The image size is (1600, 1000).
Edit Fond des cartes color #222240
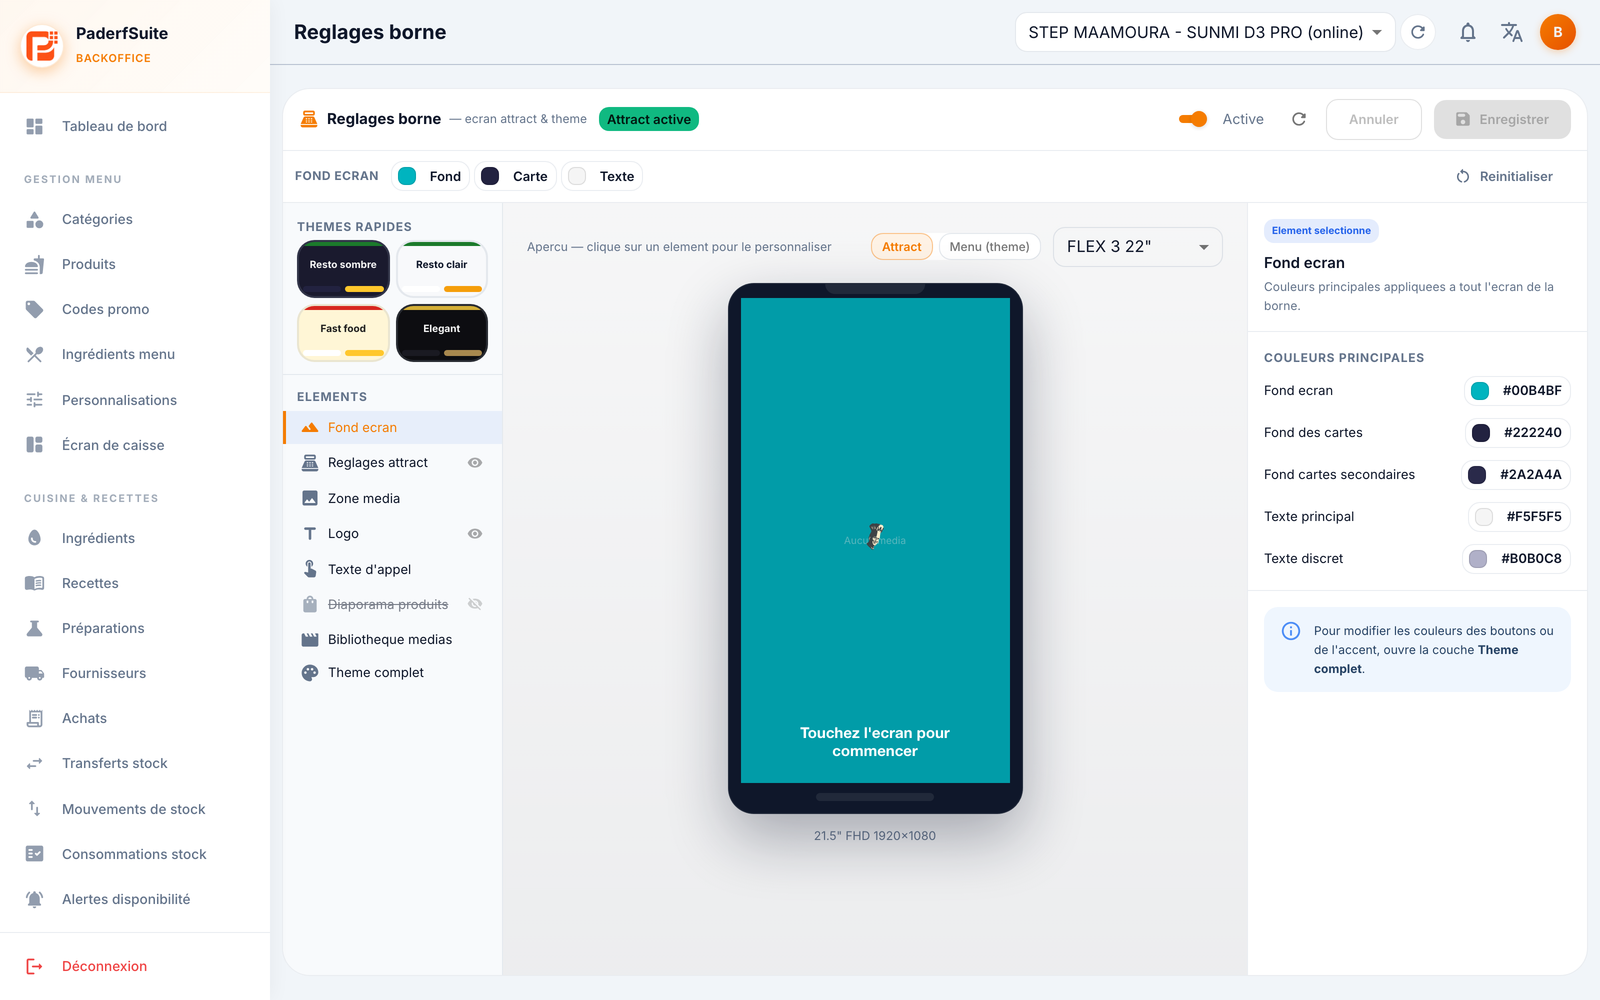click(1518, 433)
